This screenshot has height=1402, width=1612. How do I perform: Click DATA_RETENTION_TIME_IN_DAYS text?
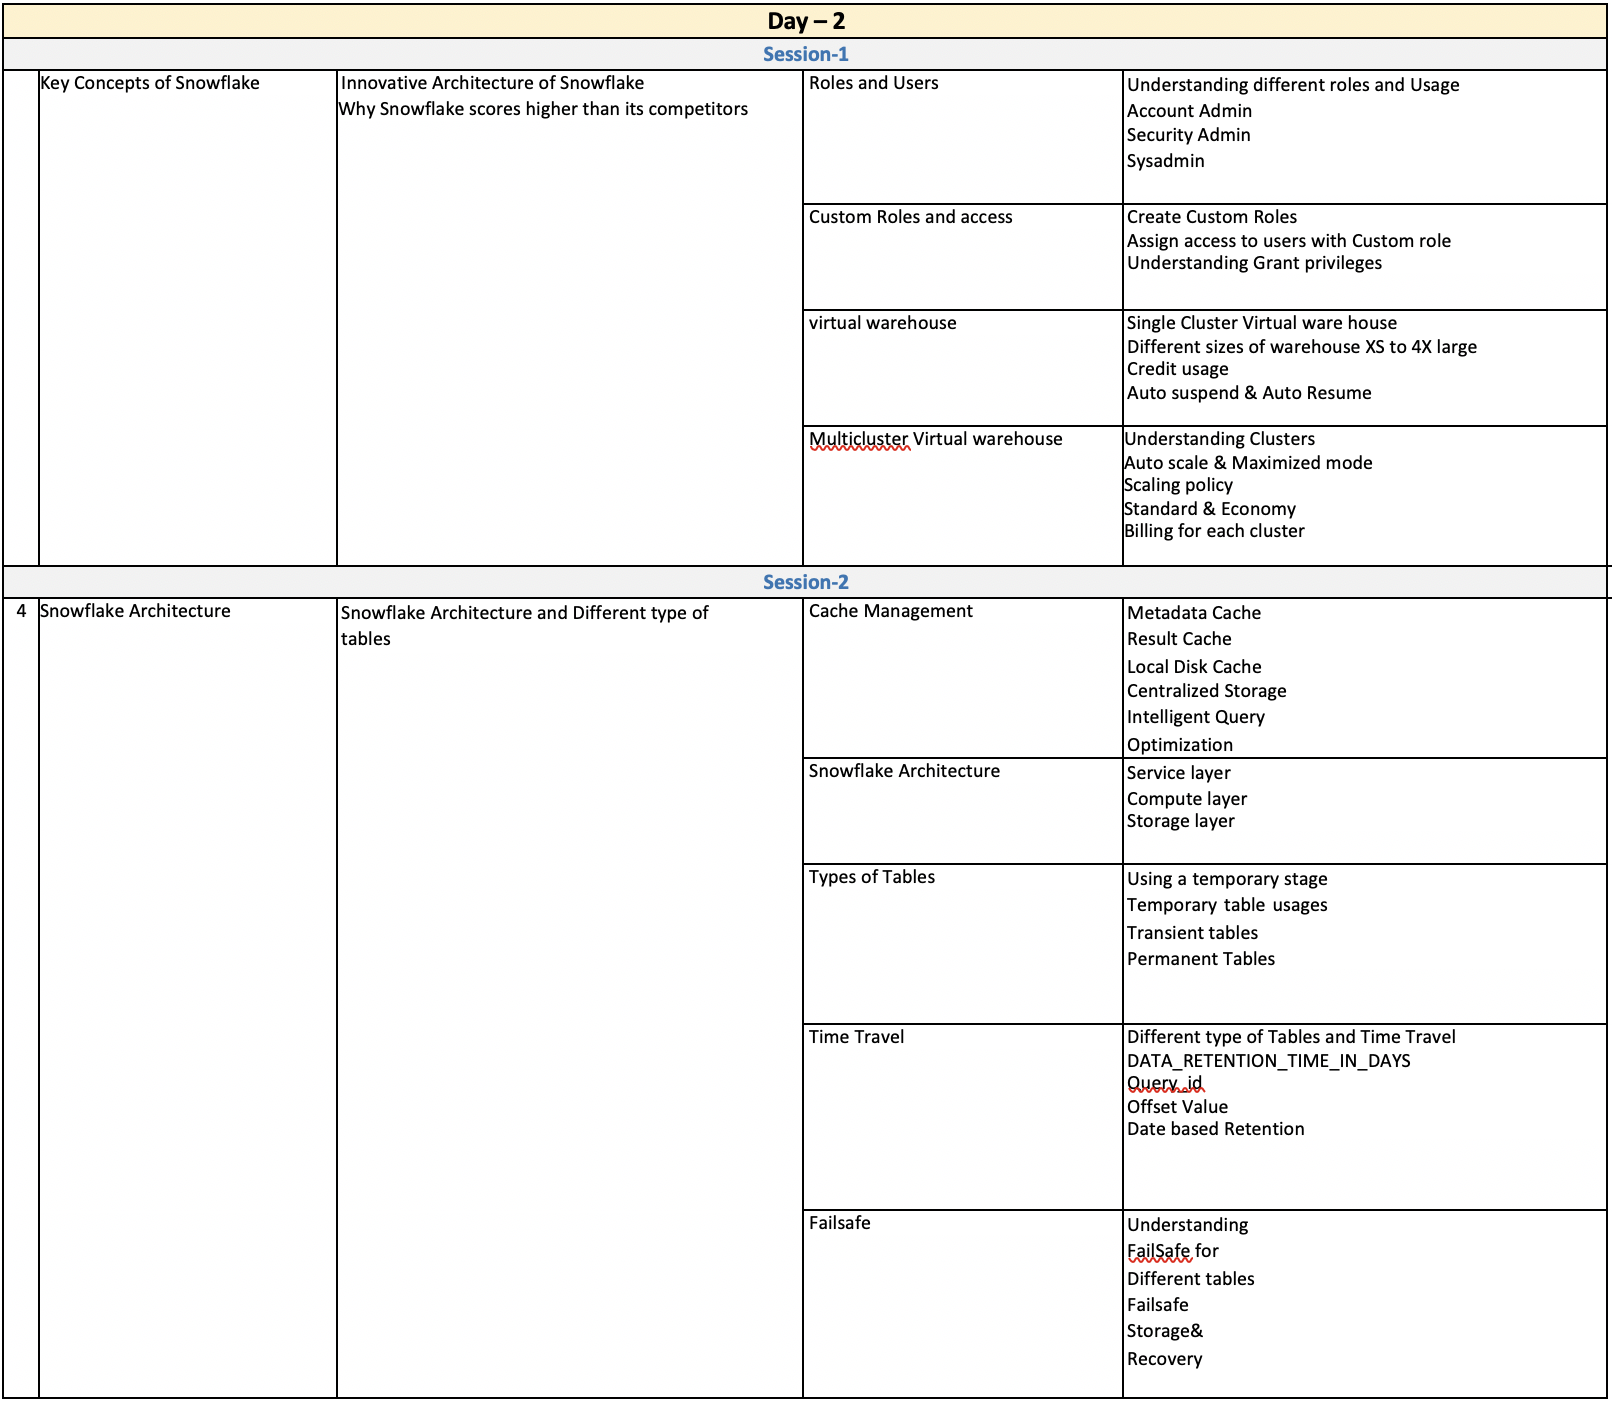1268,1061
